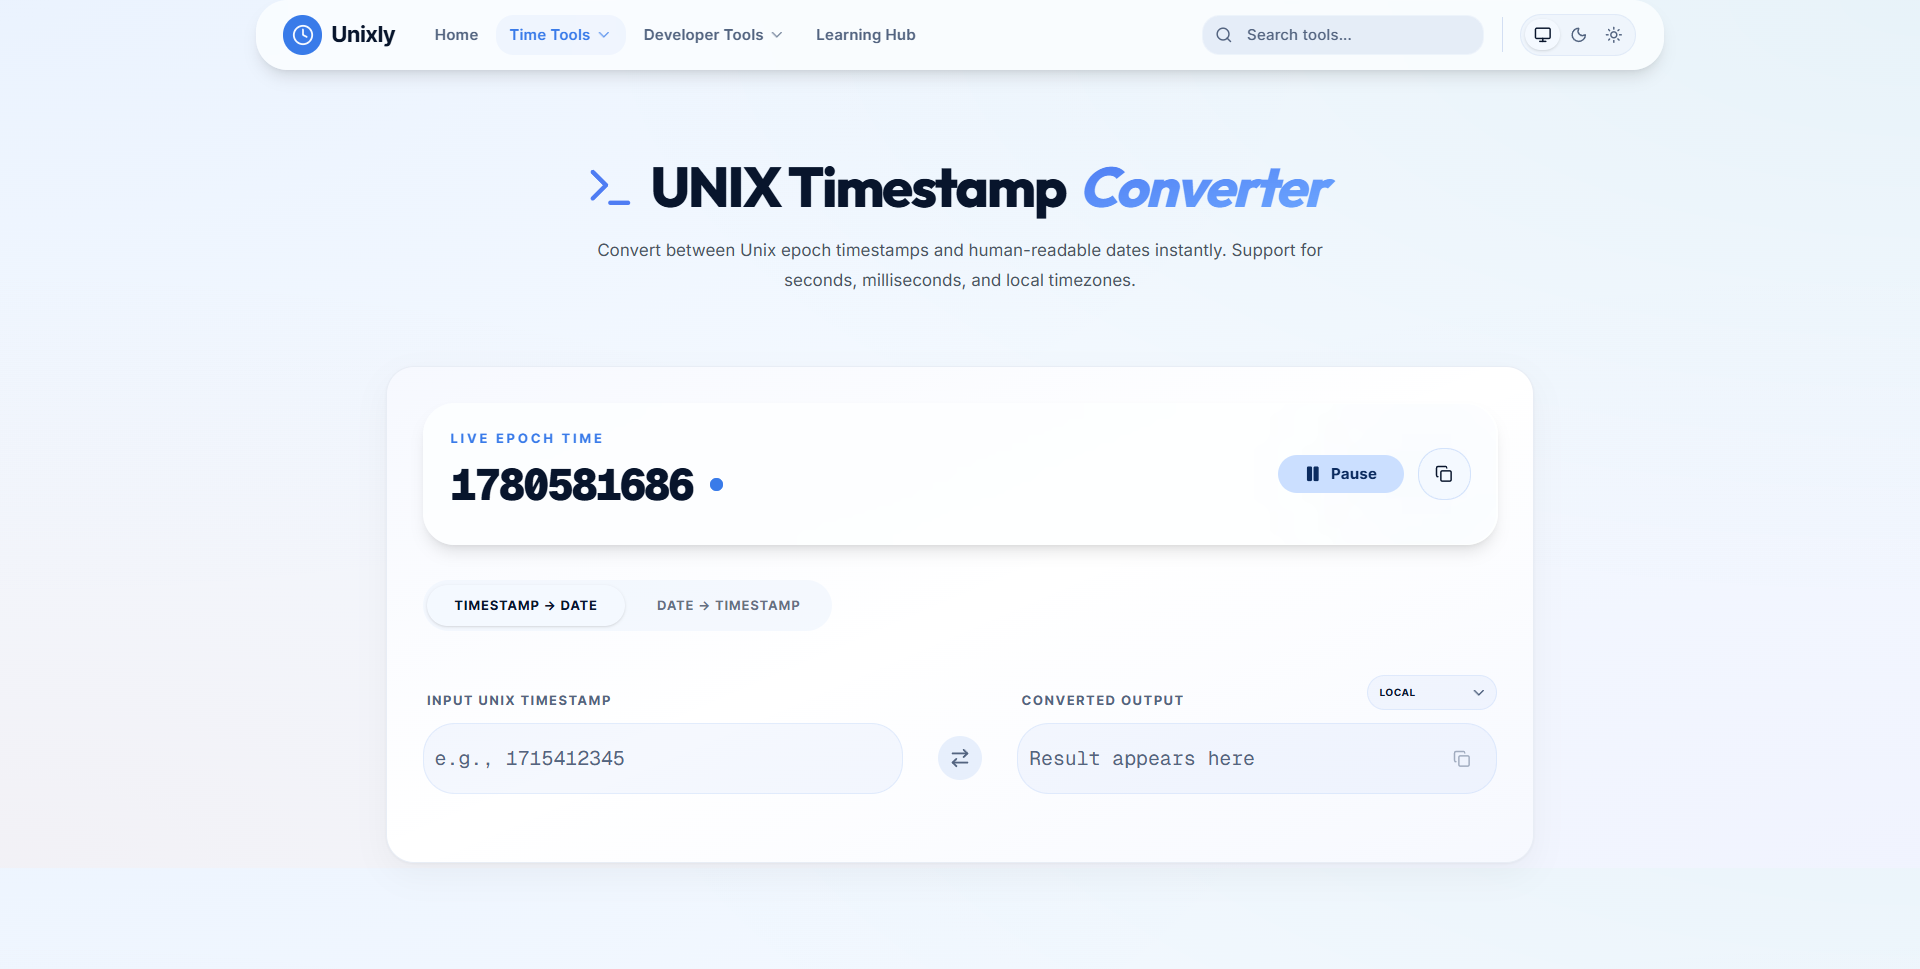
Task: Expand the Developer Tools menu
Action: (x=713, y=35)
